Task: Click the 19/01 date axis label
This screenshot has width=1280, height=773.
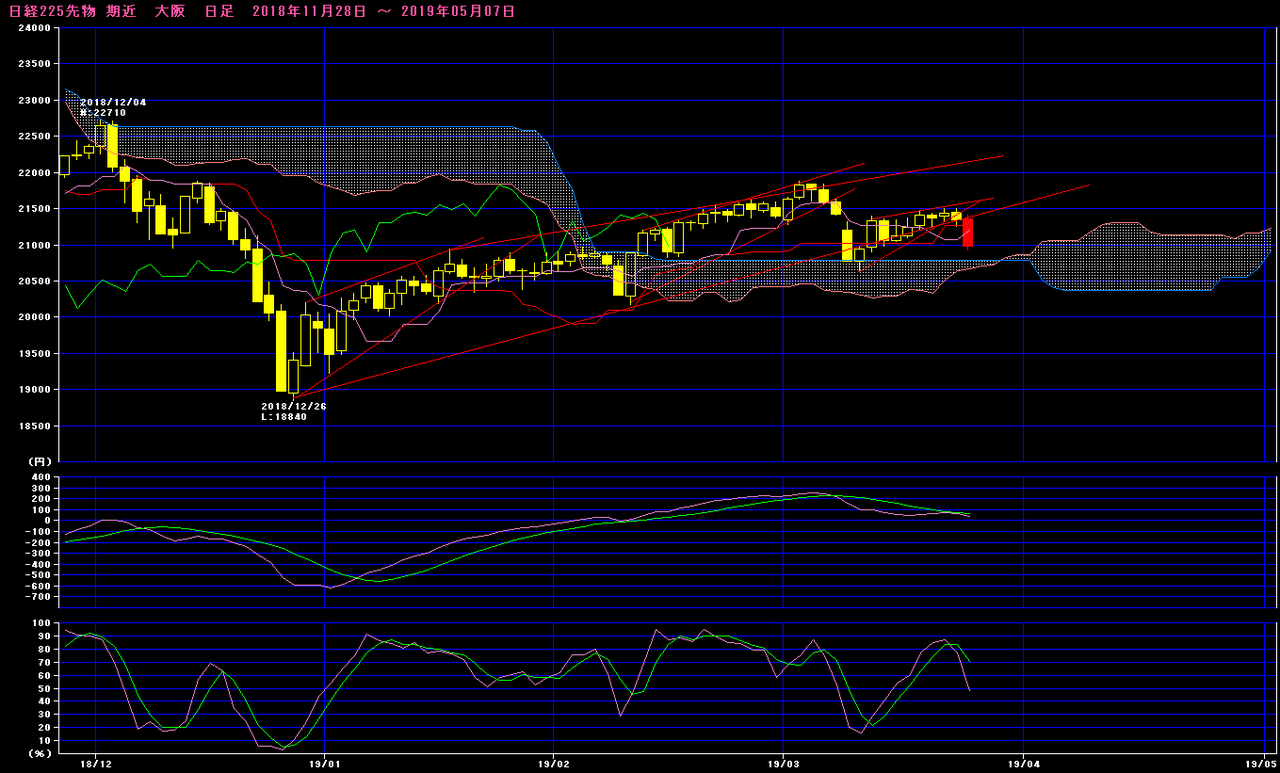Action: click(x=326, y=764)
